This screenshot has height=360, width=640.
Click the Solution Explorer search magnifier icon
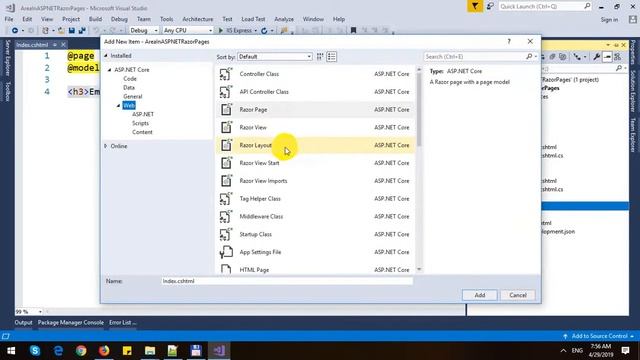[619, 68]
